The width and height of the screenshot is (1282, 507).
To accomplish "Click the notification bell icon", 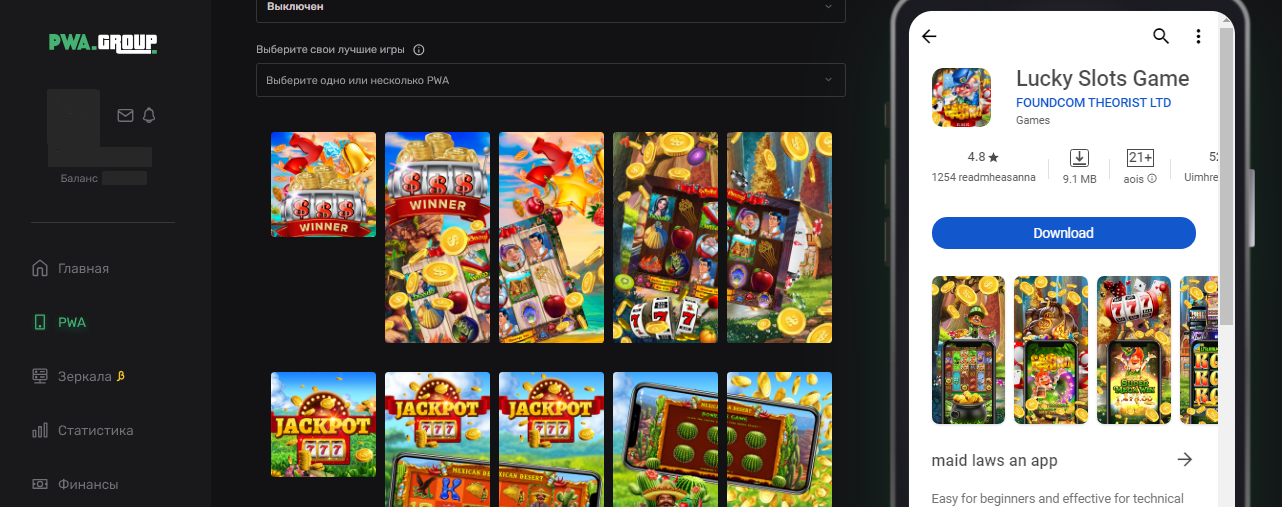I will 149,115.
